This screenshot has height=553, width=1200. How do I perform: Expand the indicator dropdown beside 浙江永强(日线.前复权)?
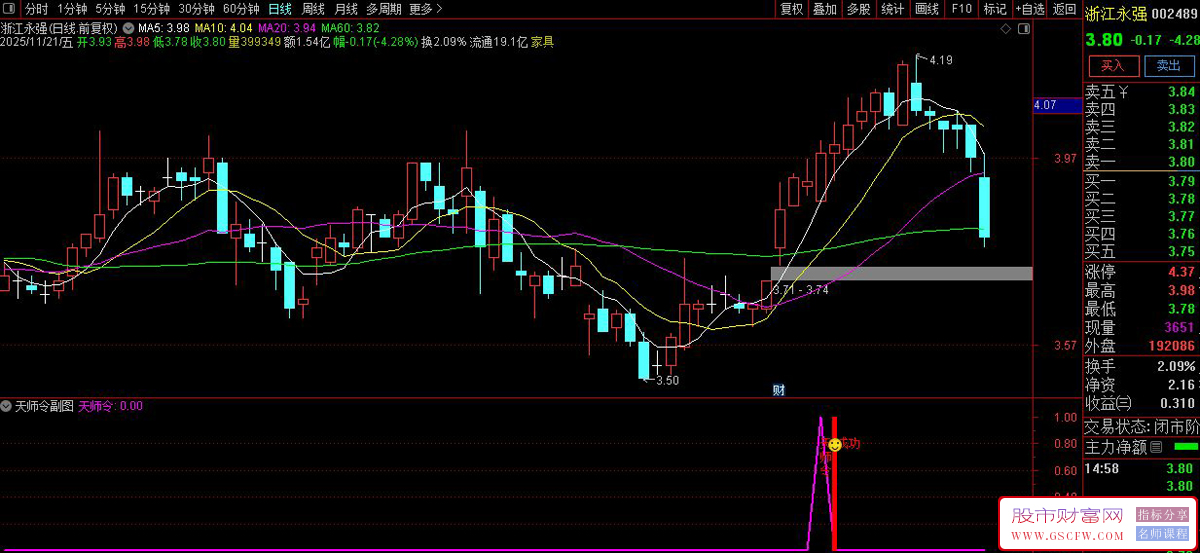click(127, 28)
